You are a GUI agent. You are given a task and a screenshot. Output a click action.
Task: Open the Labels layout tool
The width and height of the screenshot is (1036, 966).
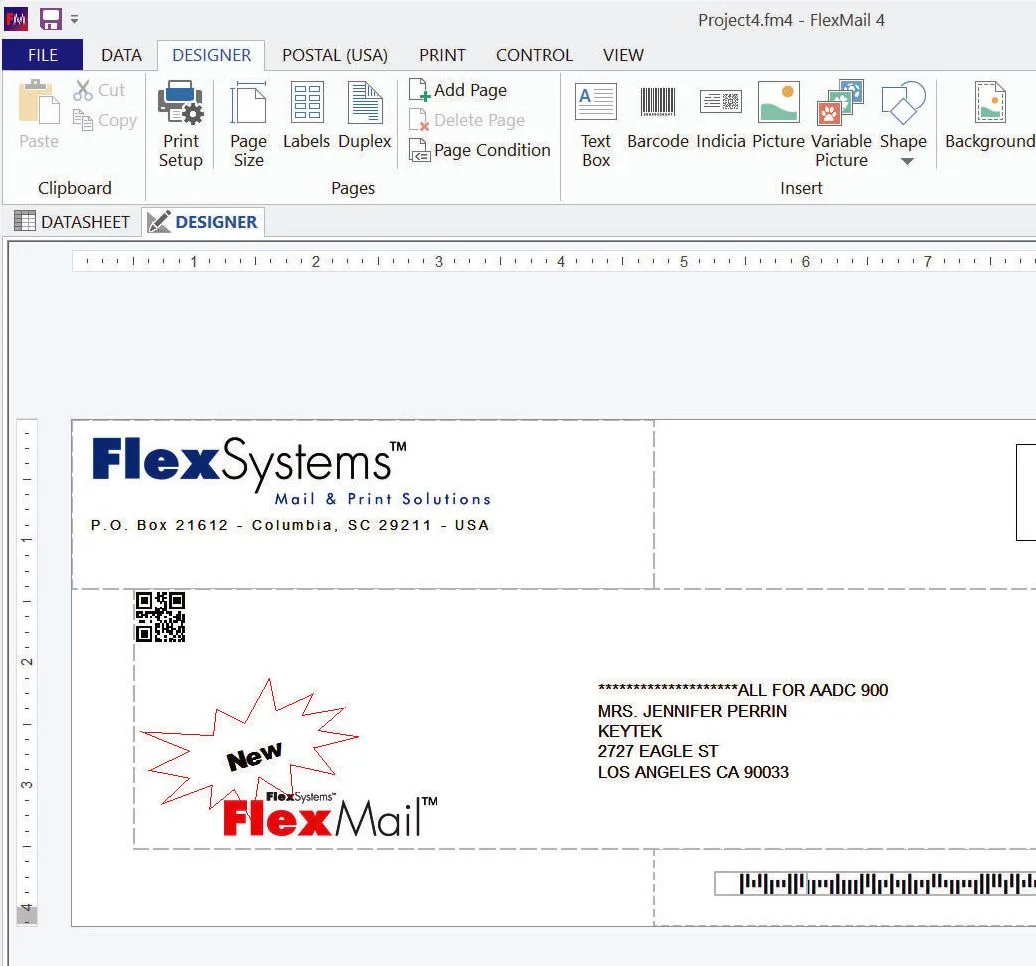(x=307, y=115)
